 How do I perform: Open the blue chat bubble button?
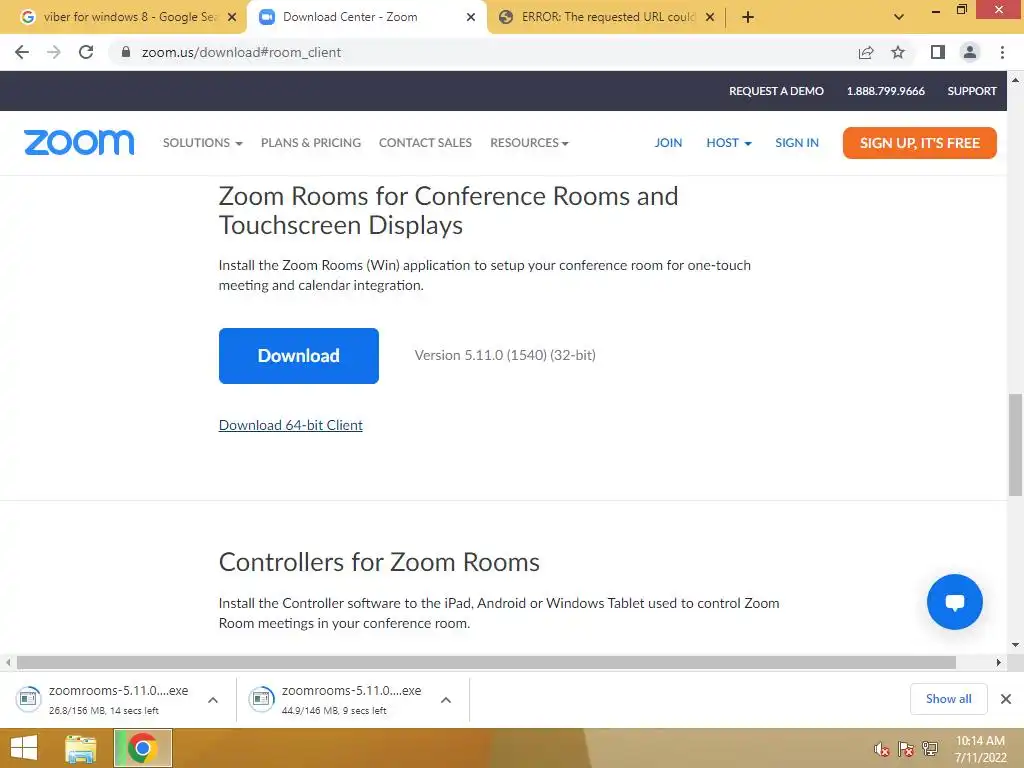tap(954, 602)
